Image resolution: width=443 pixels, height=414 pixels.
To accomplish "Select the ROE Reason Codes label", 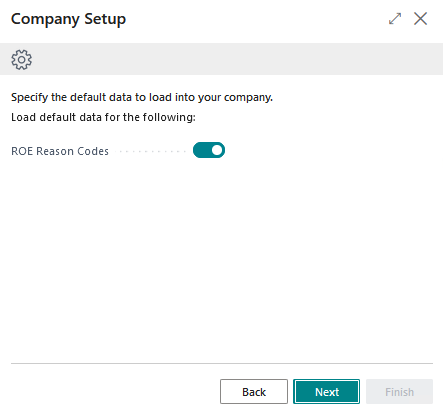I will (x=60, y=151).
